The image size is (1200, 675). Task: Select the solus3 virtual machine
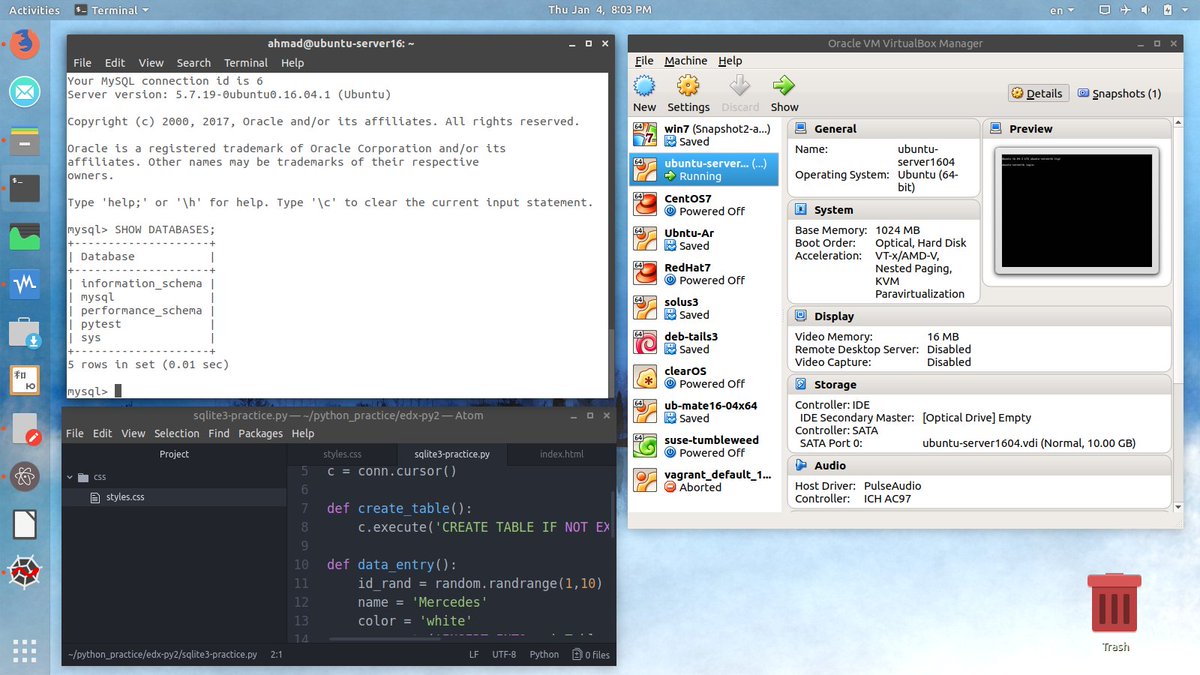[704, 308]
